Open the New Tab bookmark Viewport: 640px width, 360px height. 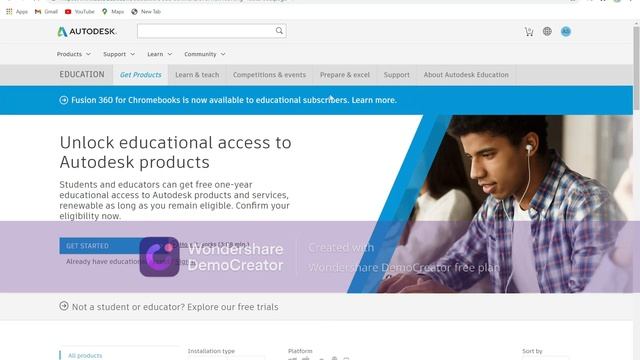[146, 11]
